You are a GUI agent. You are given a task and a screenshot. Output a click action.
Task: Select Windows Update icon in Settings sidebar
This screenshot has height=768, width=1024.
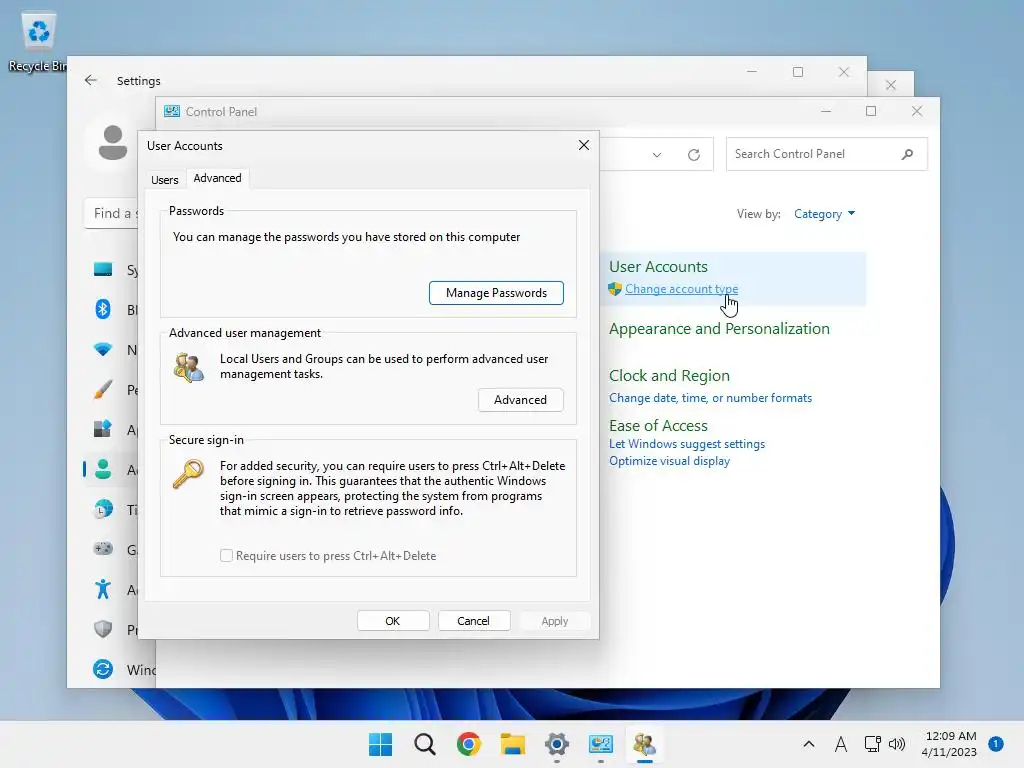pos(103,669)
